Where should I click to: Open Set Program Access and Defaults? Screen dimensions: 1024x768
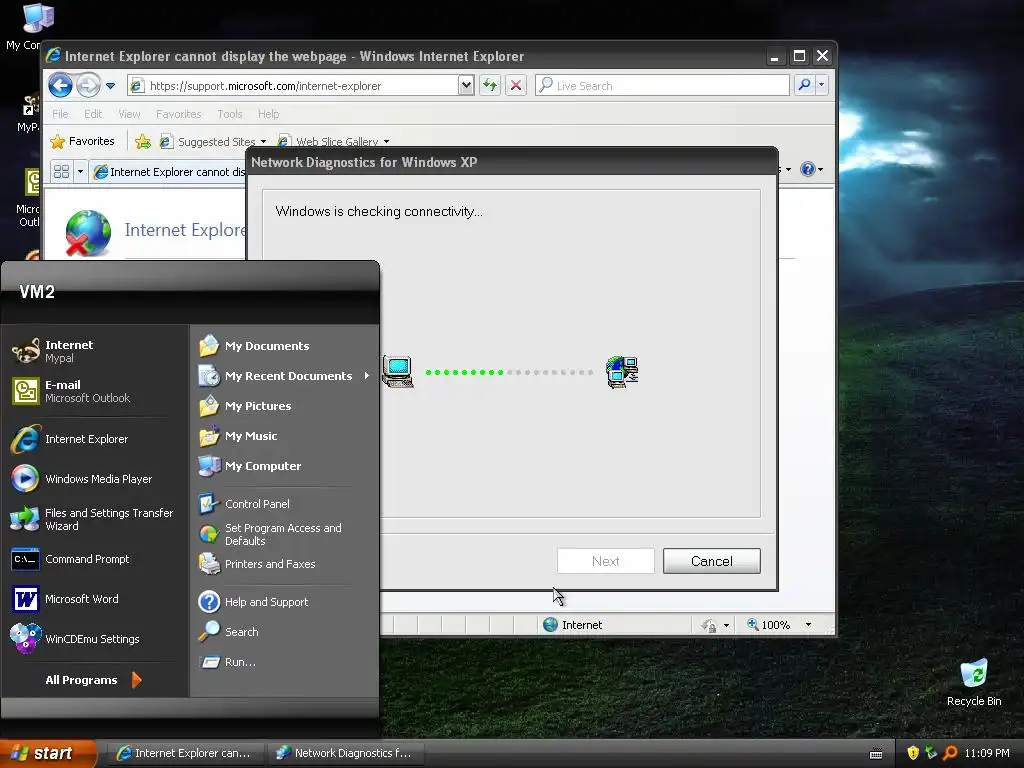[284, 534]
